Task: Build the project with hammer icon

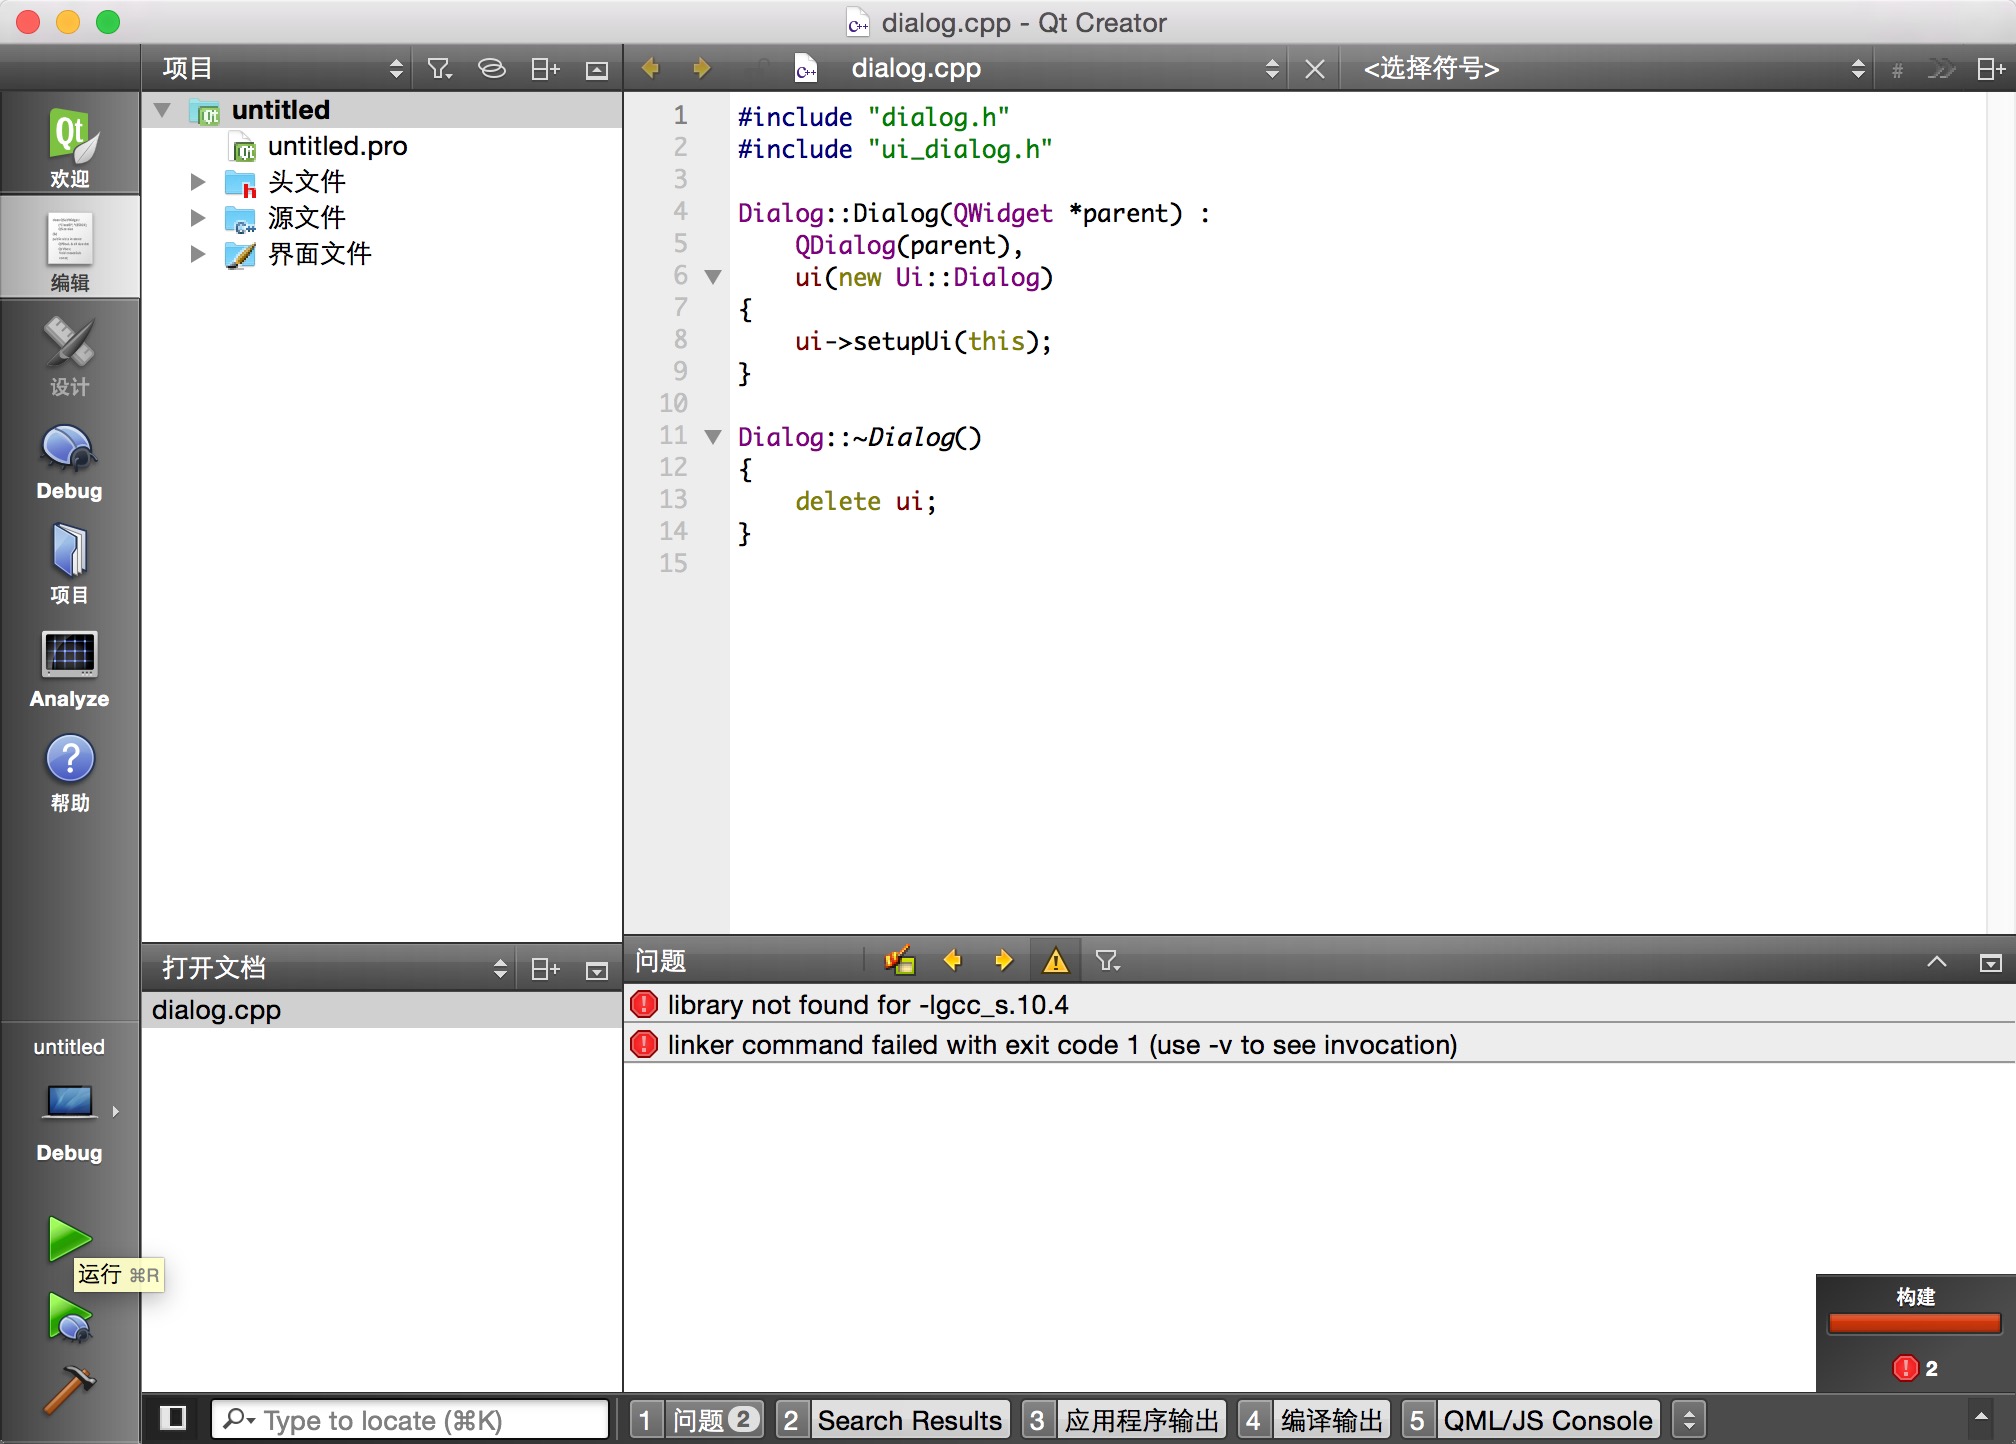Action: [68, 1390]
